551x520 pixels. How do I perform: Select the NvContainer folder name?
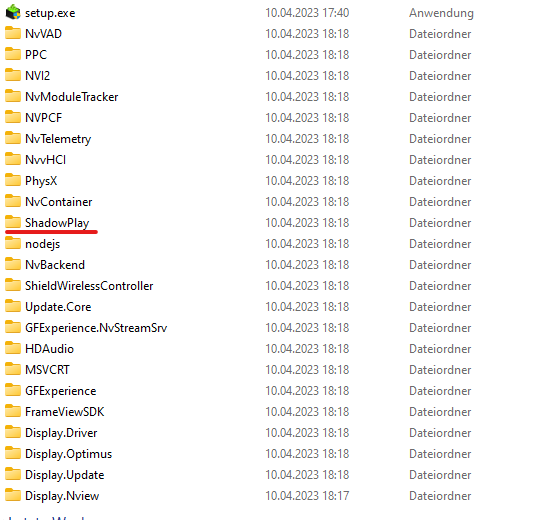[59, 202]
